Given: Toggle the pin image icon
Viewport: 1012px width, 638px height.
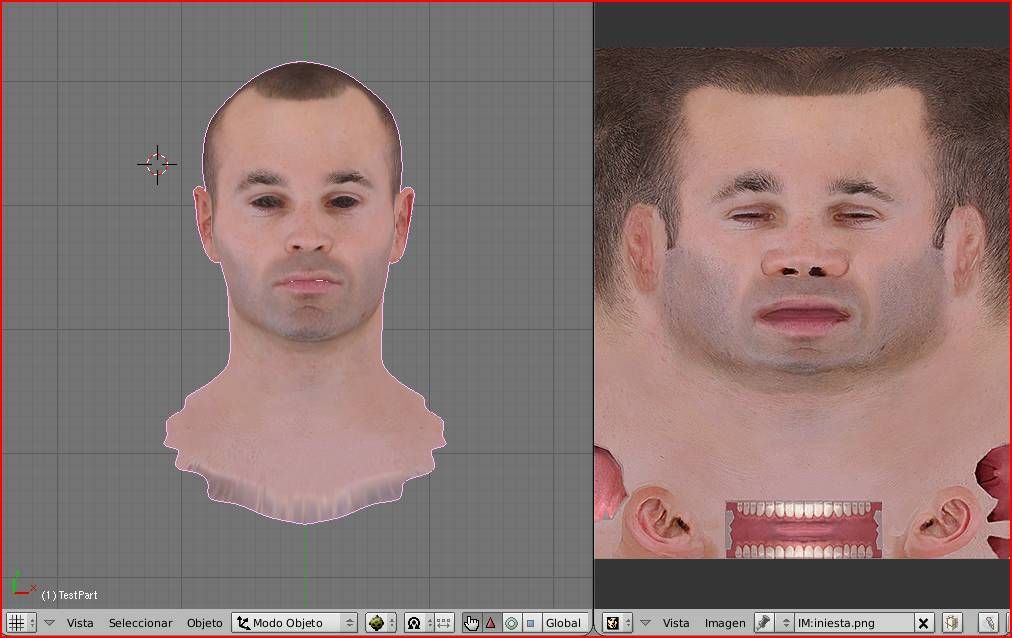Looking at the screenshot, I should tap(763, 623).
